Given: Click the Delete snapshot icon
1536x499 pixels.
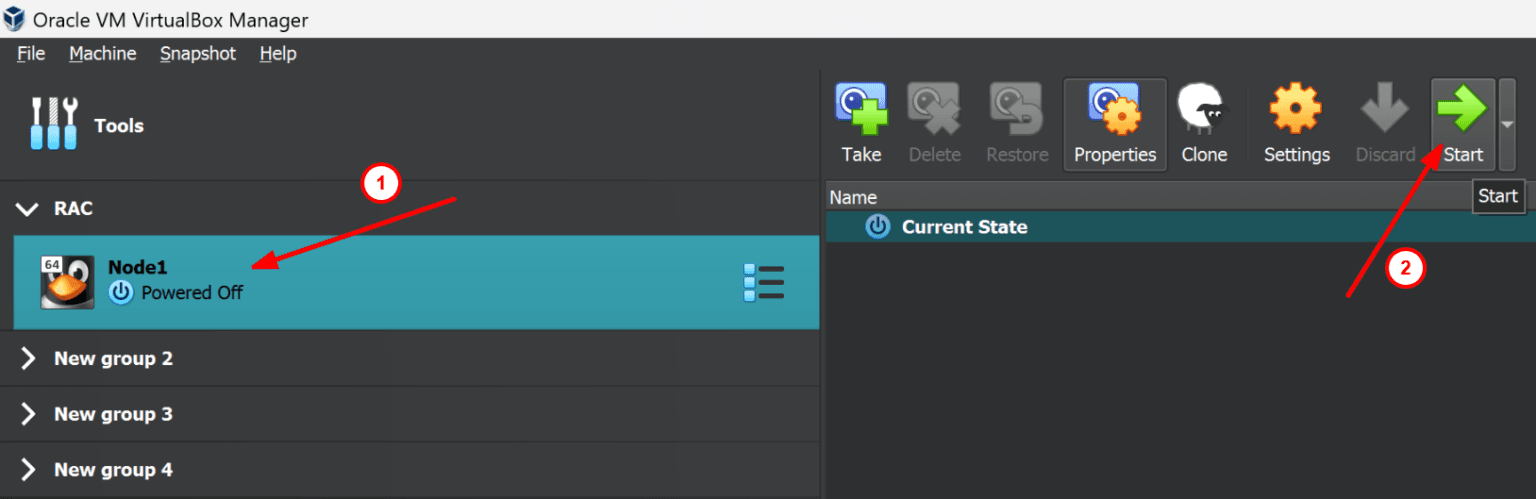Looking at the screenshot, I should click(934, 110).
